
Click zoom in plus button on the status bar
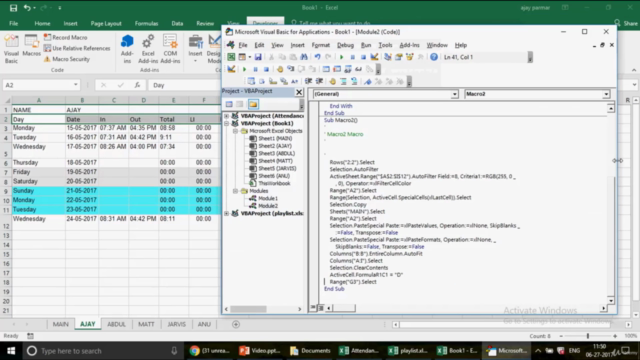(x=615, y=336)
